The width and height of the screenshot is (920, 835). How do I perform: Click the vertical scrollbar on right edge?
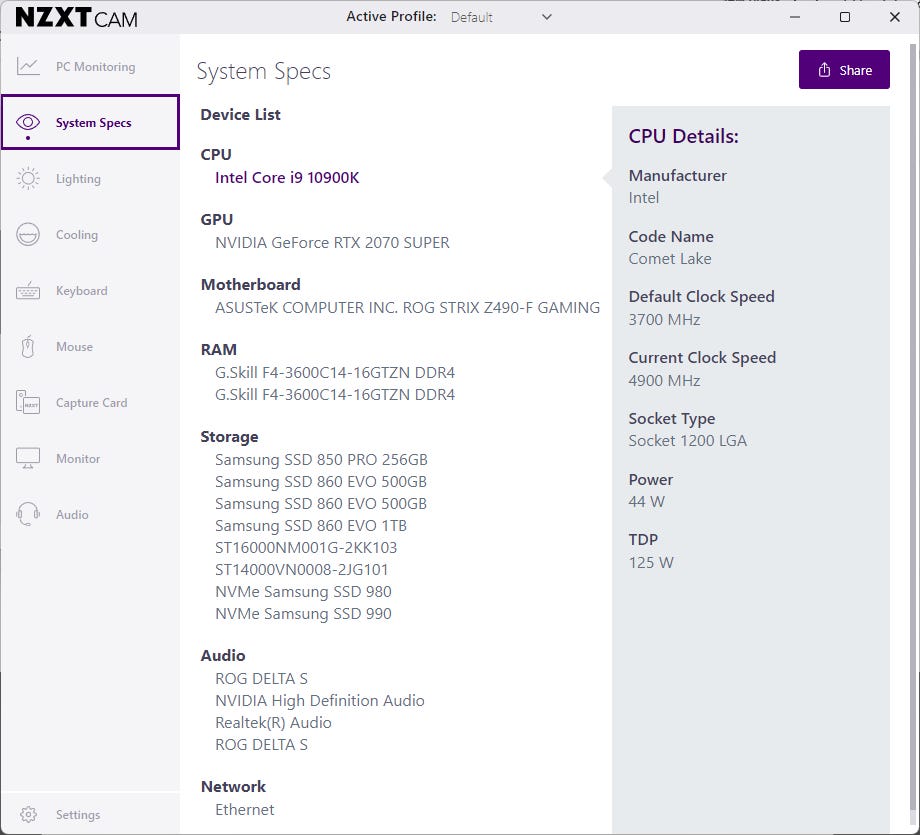(913, 428)
